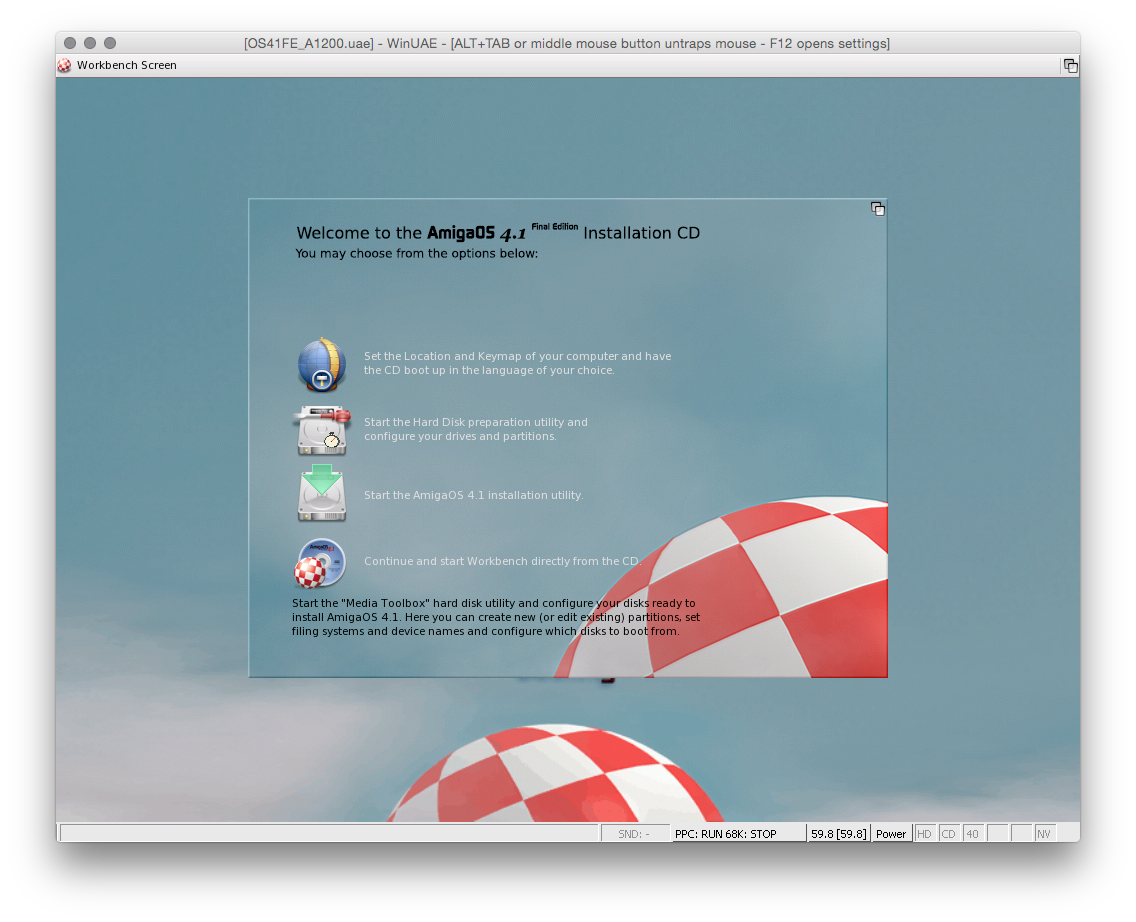The image size is (1136, 922).
Task: Start the AmigaOS 4.1 installation utility icon
Action: 322,493
